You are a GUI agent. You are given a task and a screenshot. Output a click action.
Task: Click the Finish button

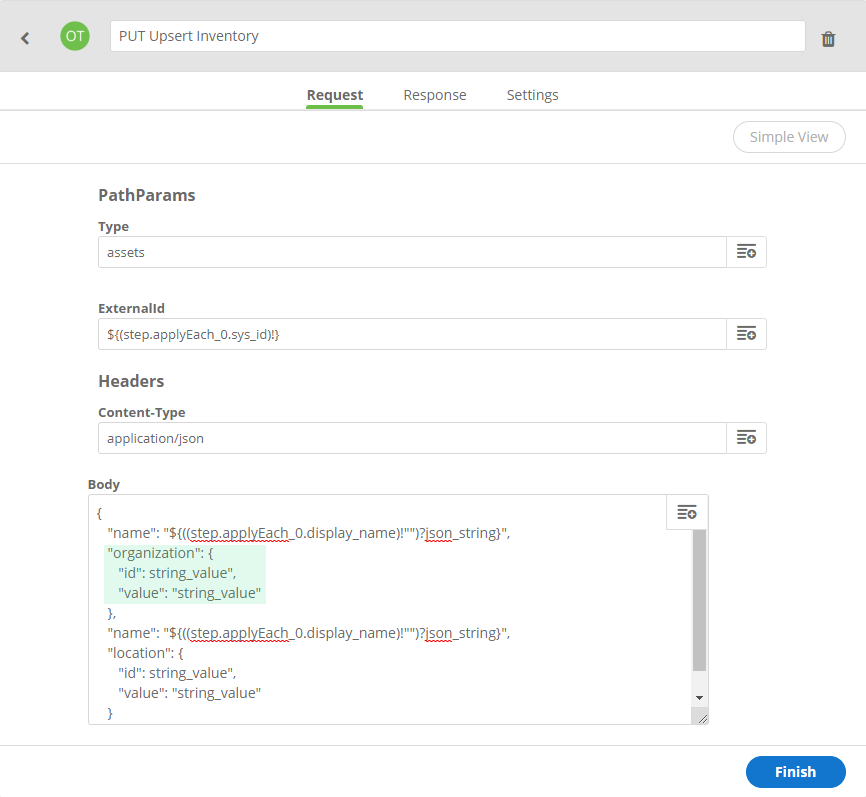(x=795, y=771)
